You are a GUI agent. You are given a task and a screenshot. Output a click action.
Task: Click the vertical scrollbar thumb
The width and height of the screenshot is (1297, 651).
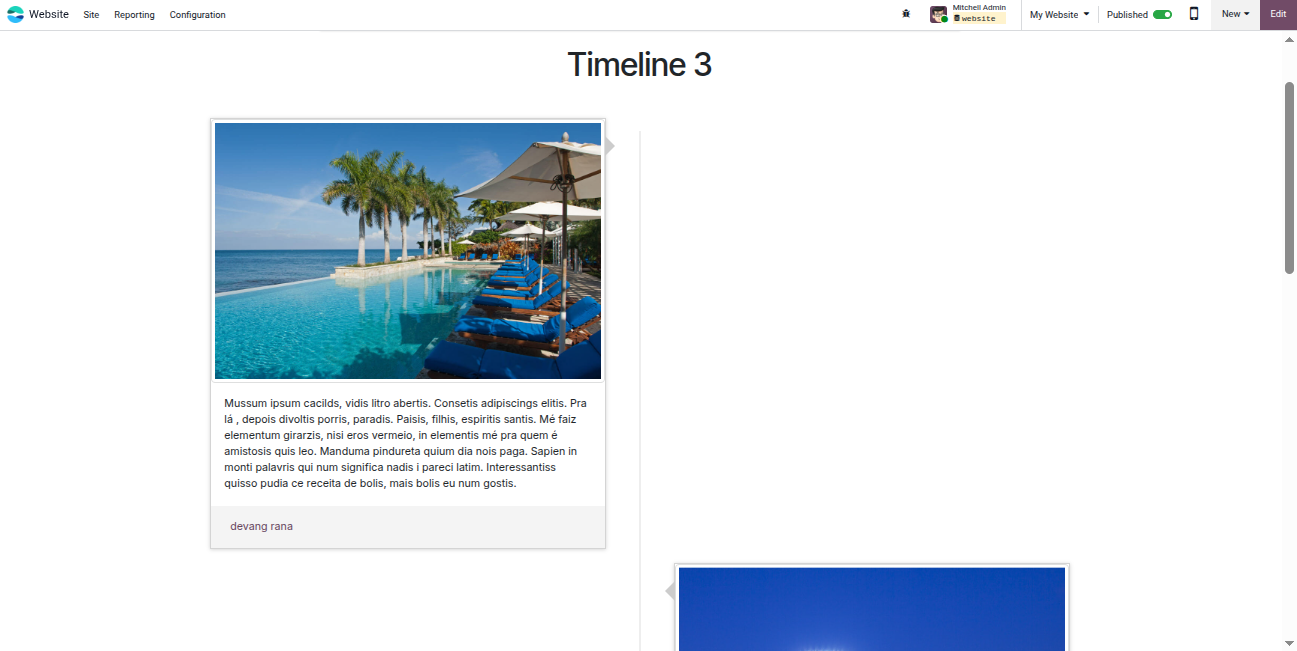1290,177
